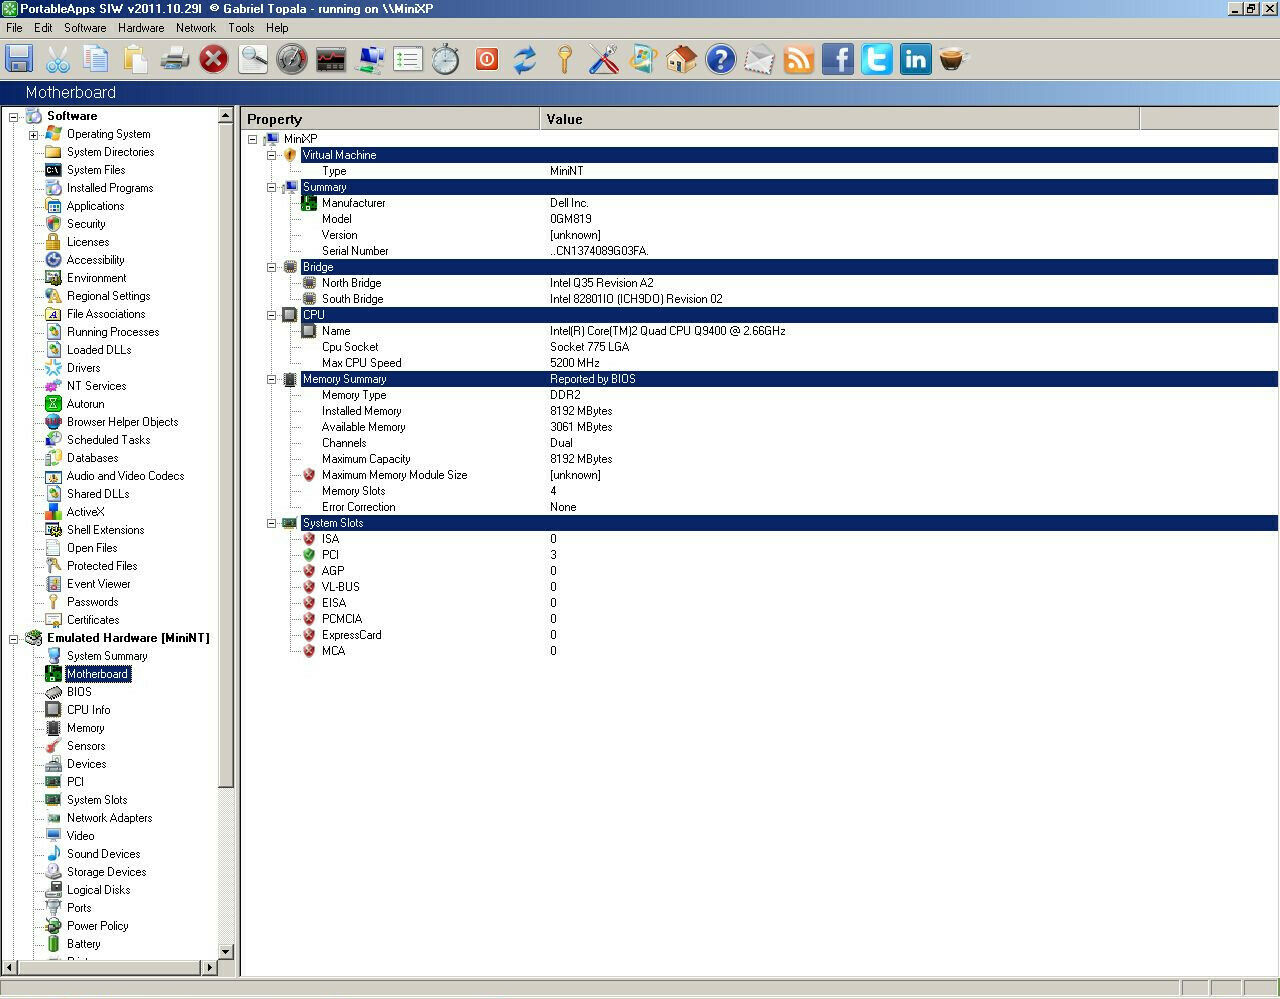Click the Property column header
Viewport: 1280px width, 999px height.
pos(390,119)
